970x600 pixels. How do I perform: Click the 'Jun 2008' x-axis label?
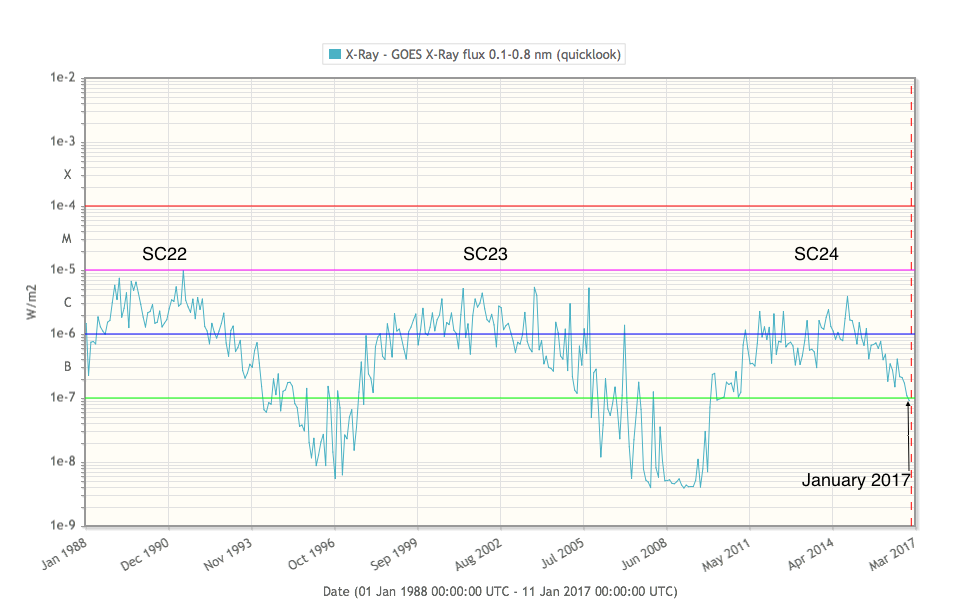click(644, 553)
